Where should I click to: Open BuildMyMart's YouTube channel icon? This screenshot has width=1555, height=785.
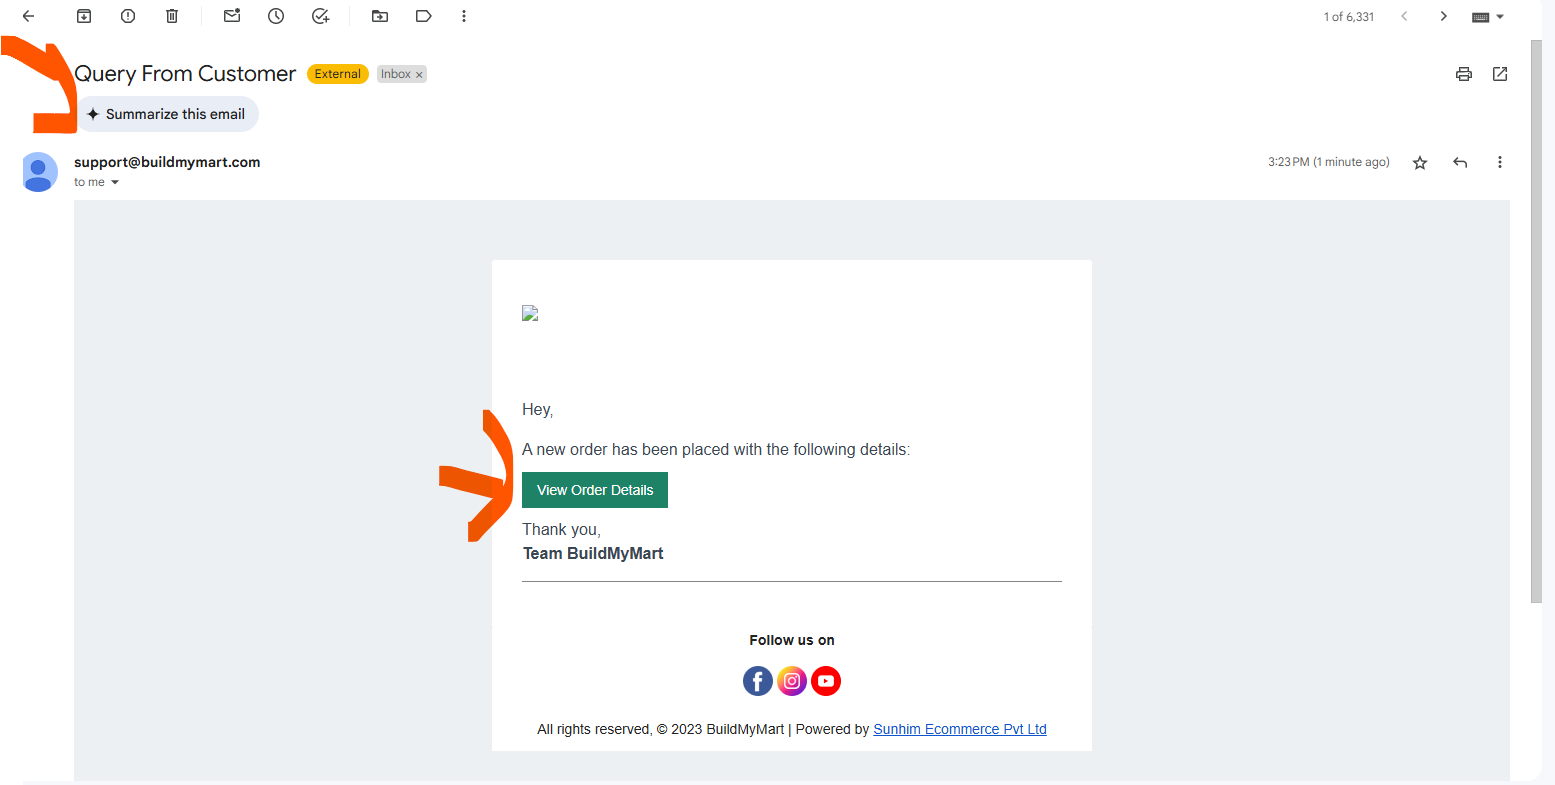coord(826,681)
